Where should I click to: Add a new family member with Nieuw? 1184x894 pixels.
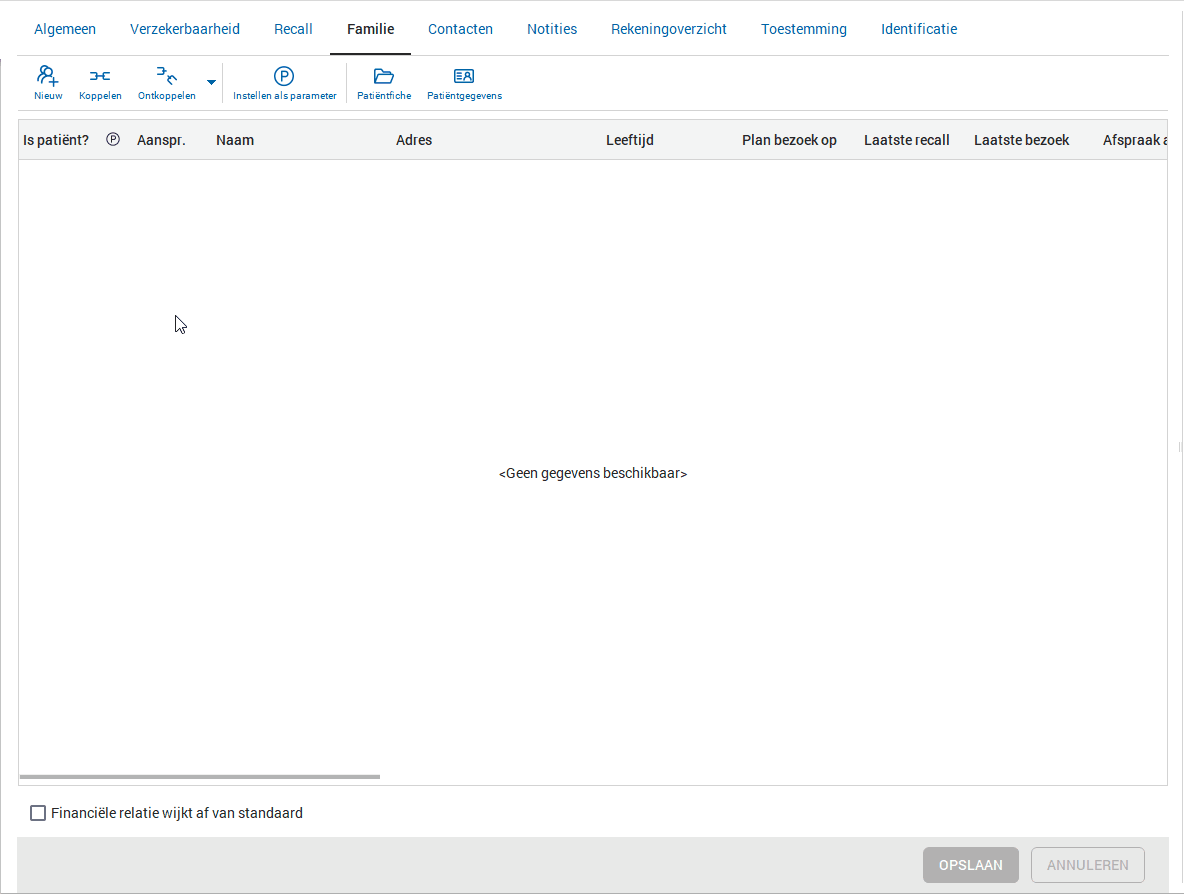48,83
